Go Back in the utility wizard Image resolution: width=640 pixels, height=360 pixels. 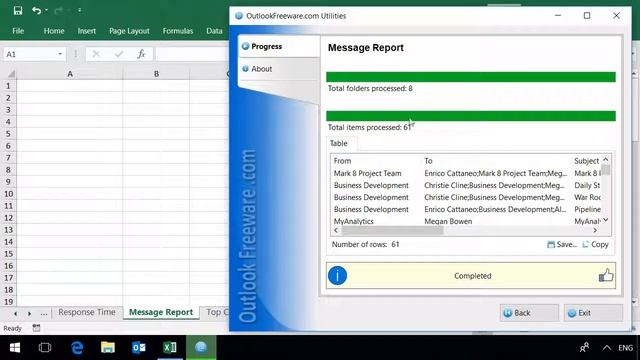(x=529, y=313)
